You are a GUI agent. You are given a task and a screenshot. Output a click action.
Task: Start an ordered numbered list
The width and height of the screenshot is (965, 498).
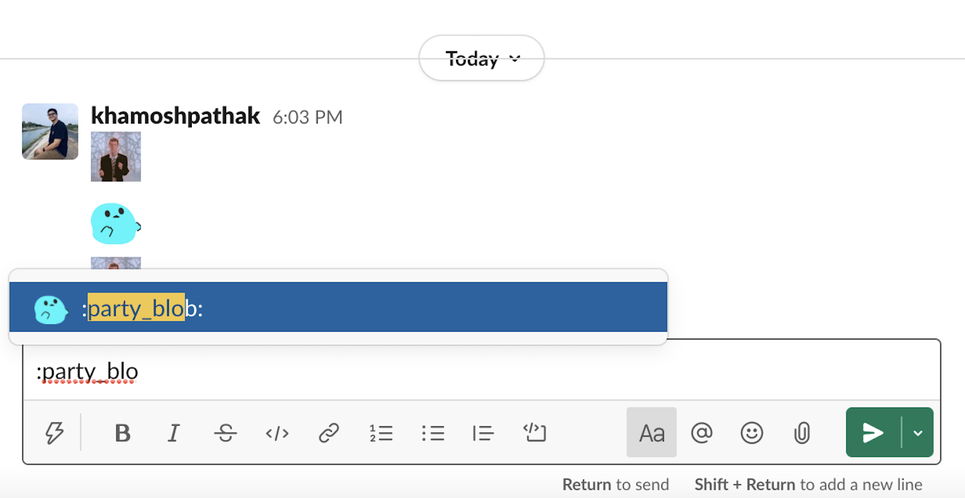pos(381,433)
